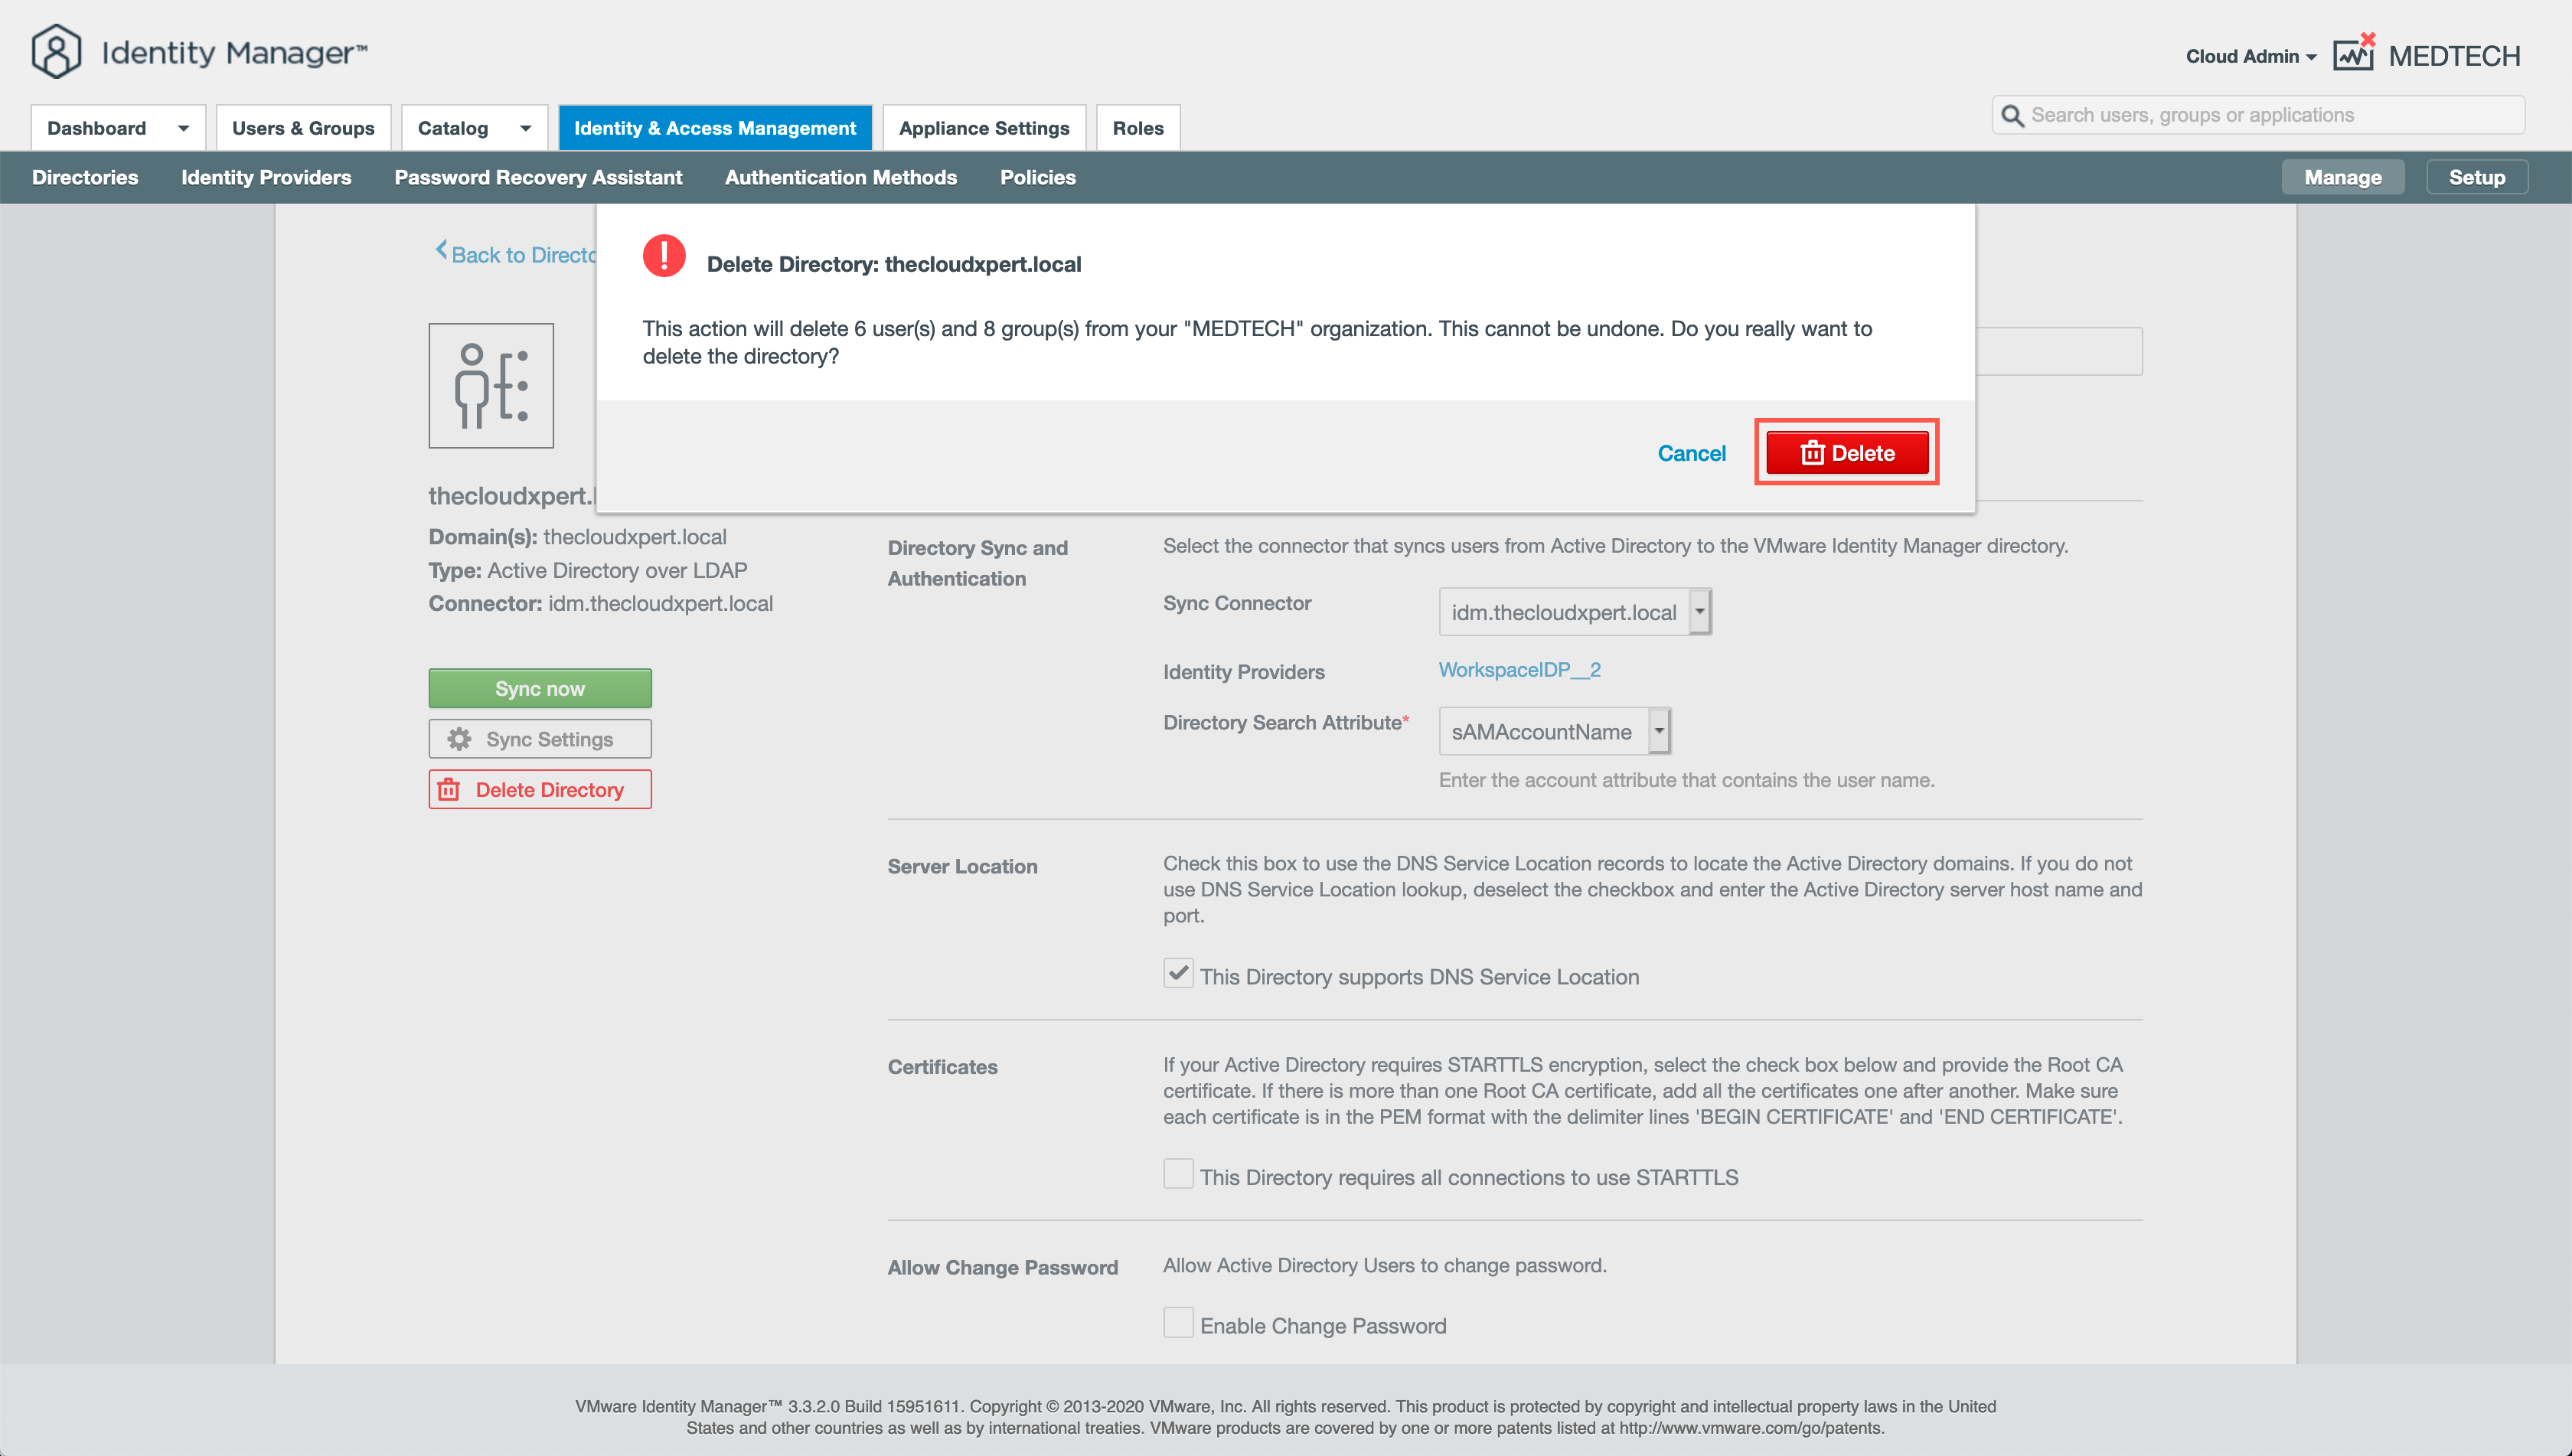
Task: Click the search magnifier icon
Action: click(x=2012, y=116)
